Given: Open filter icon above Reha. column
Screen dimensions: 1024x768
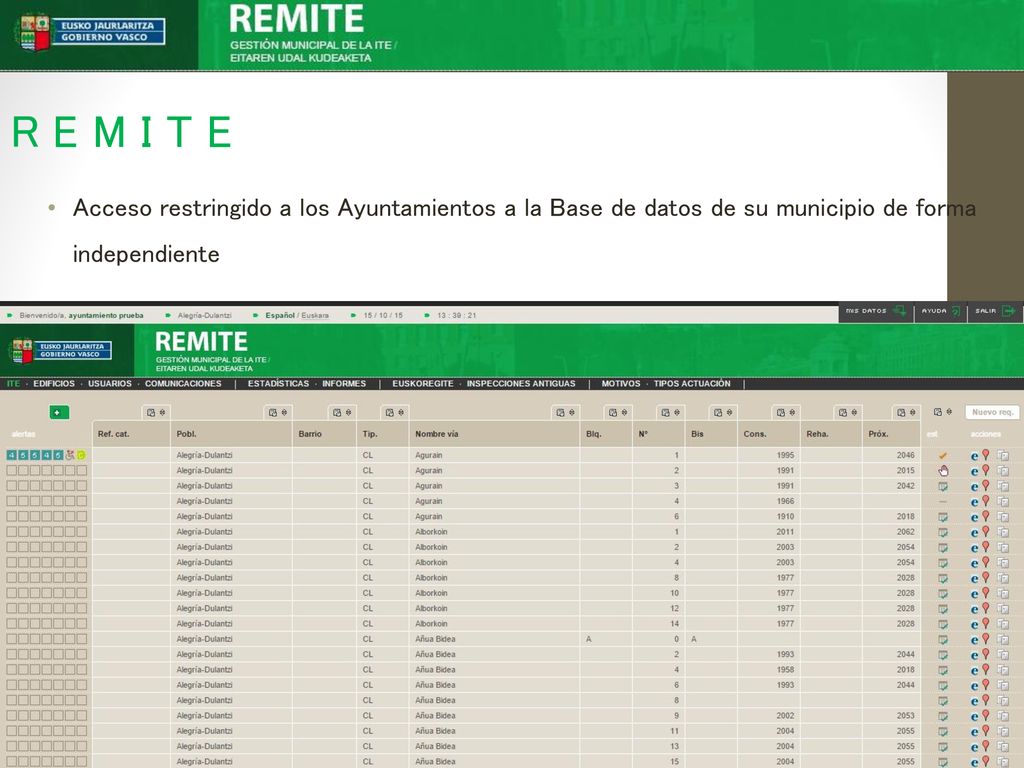Looking at the screenshot, I should (843, 413).
